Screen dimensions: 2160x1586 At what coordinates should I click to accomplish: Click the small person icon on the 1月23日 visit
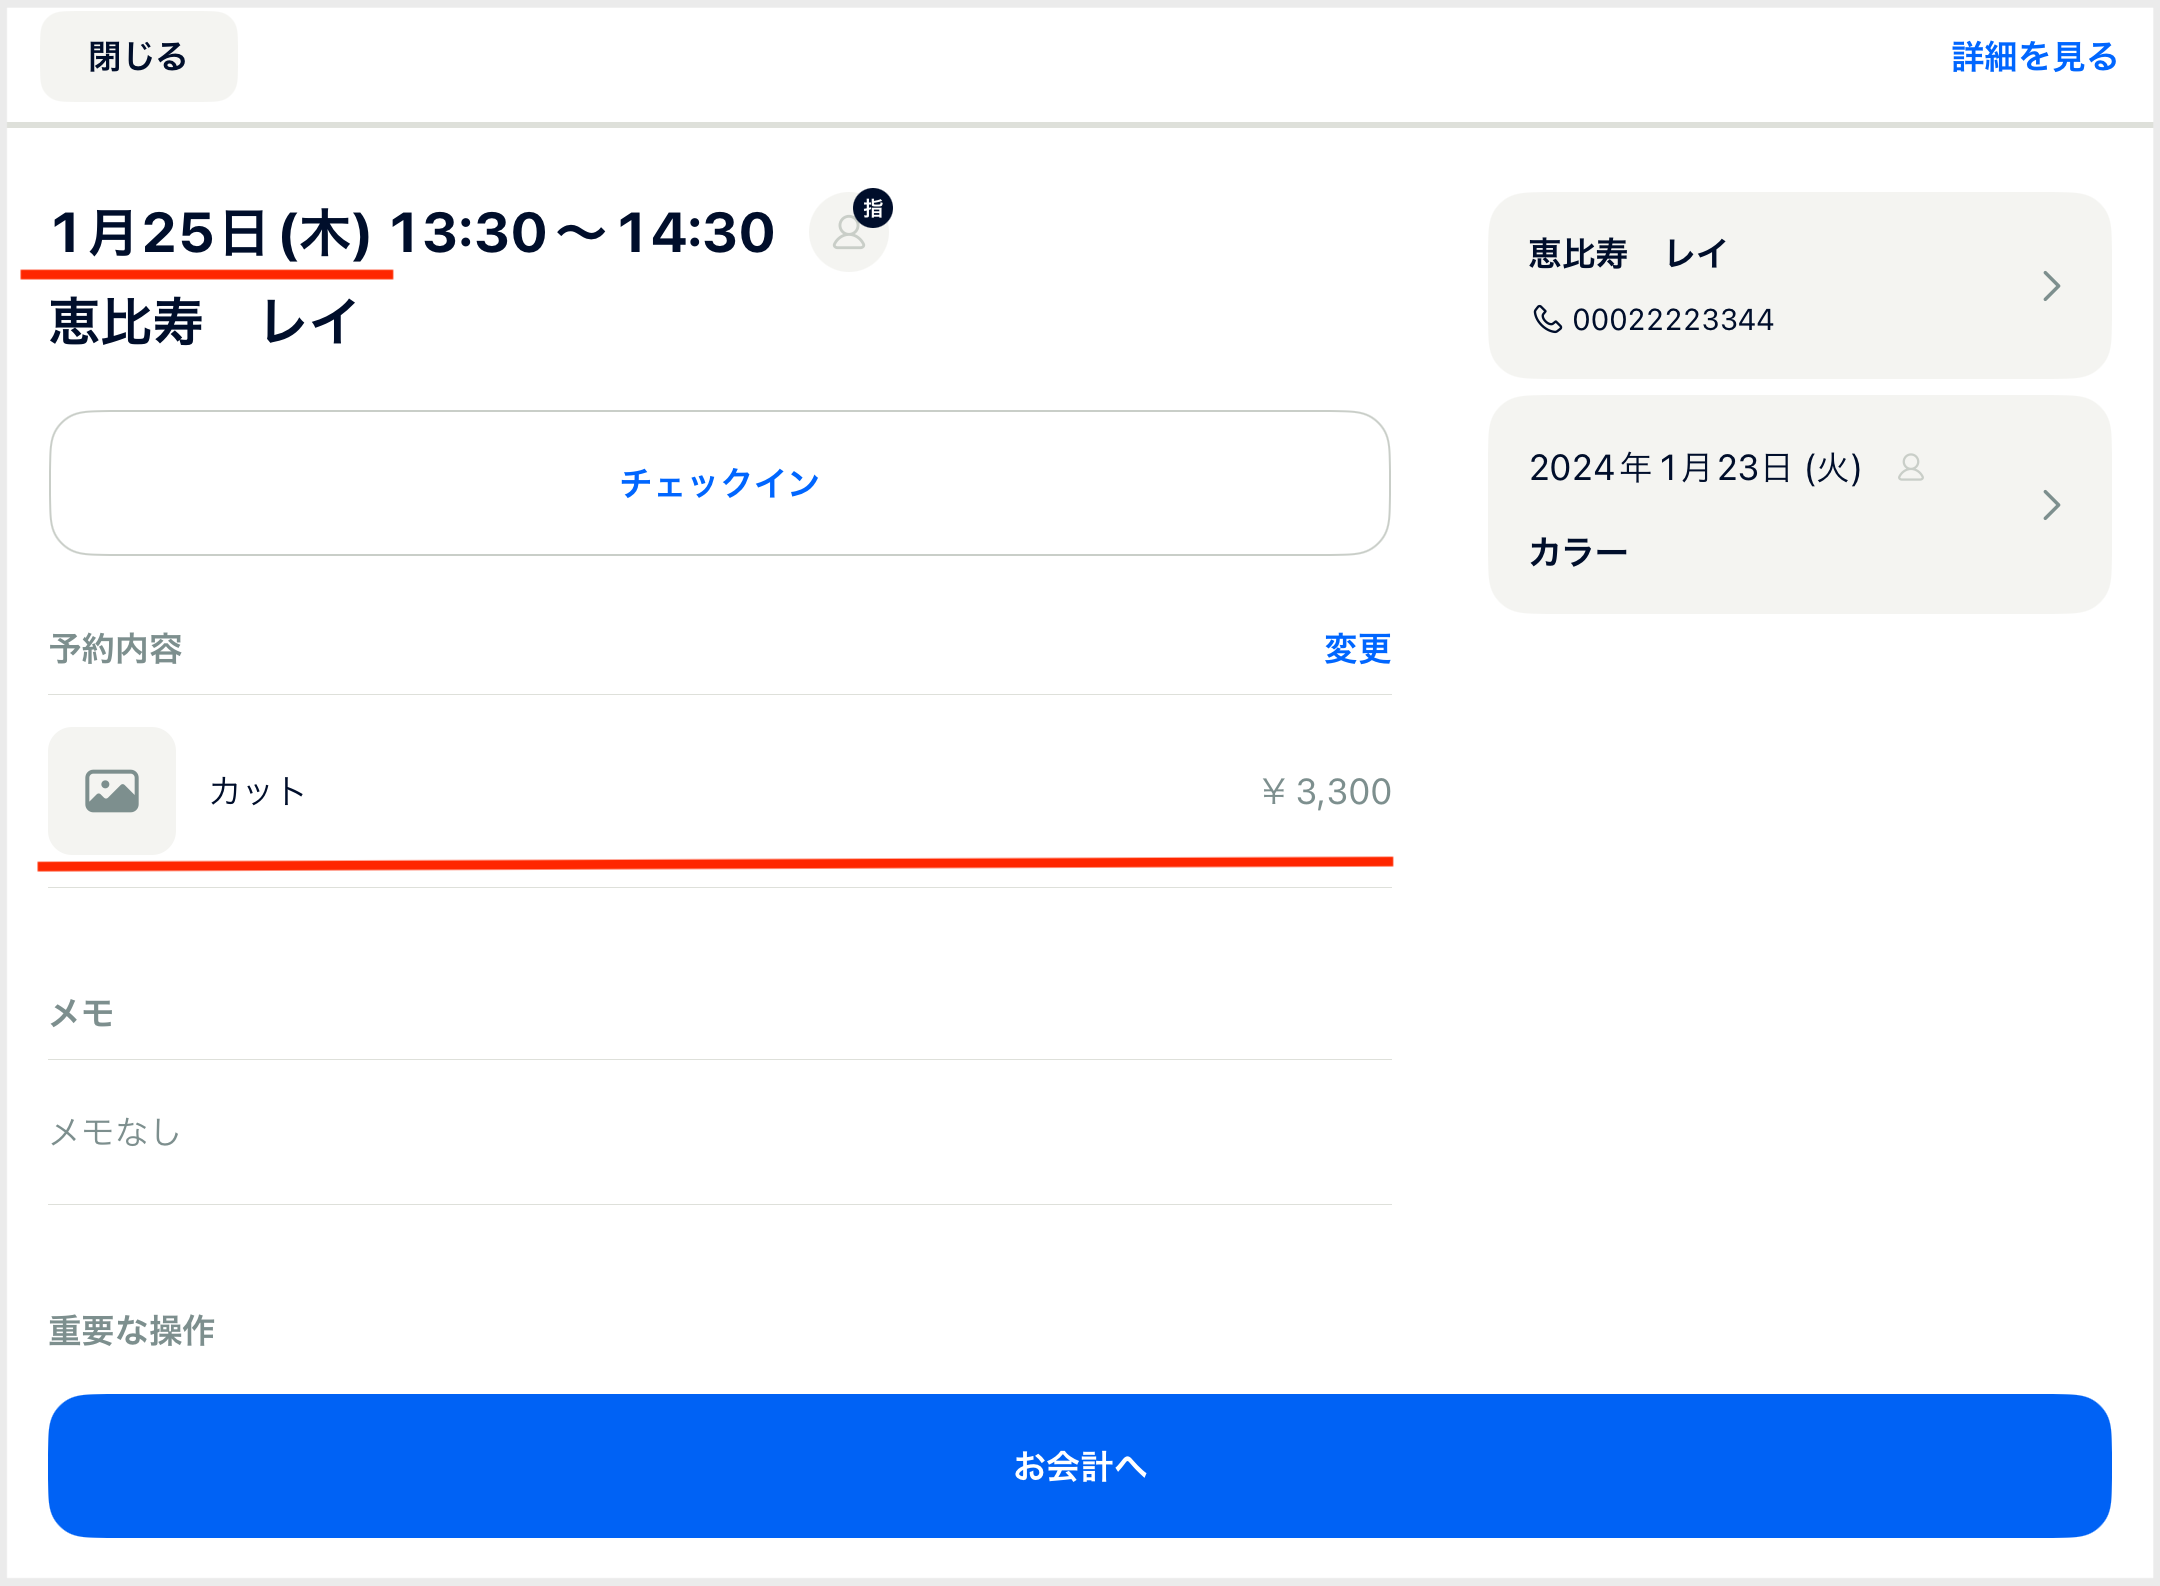(x=1910, y=467)
